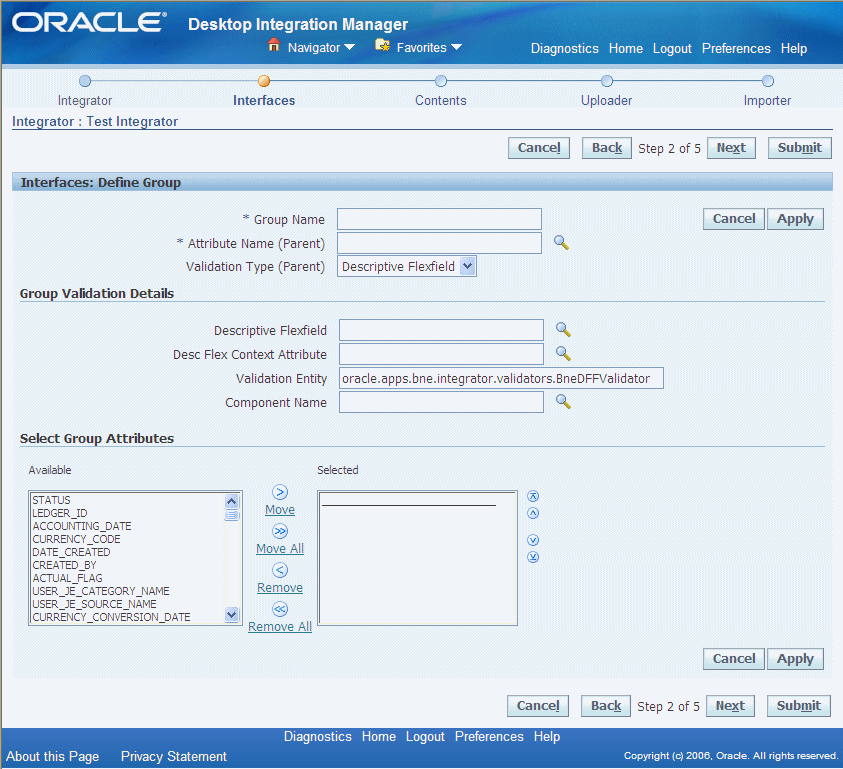
Task: Open Help in top header
Action: 794,48
